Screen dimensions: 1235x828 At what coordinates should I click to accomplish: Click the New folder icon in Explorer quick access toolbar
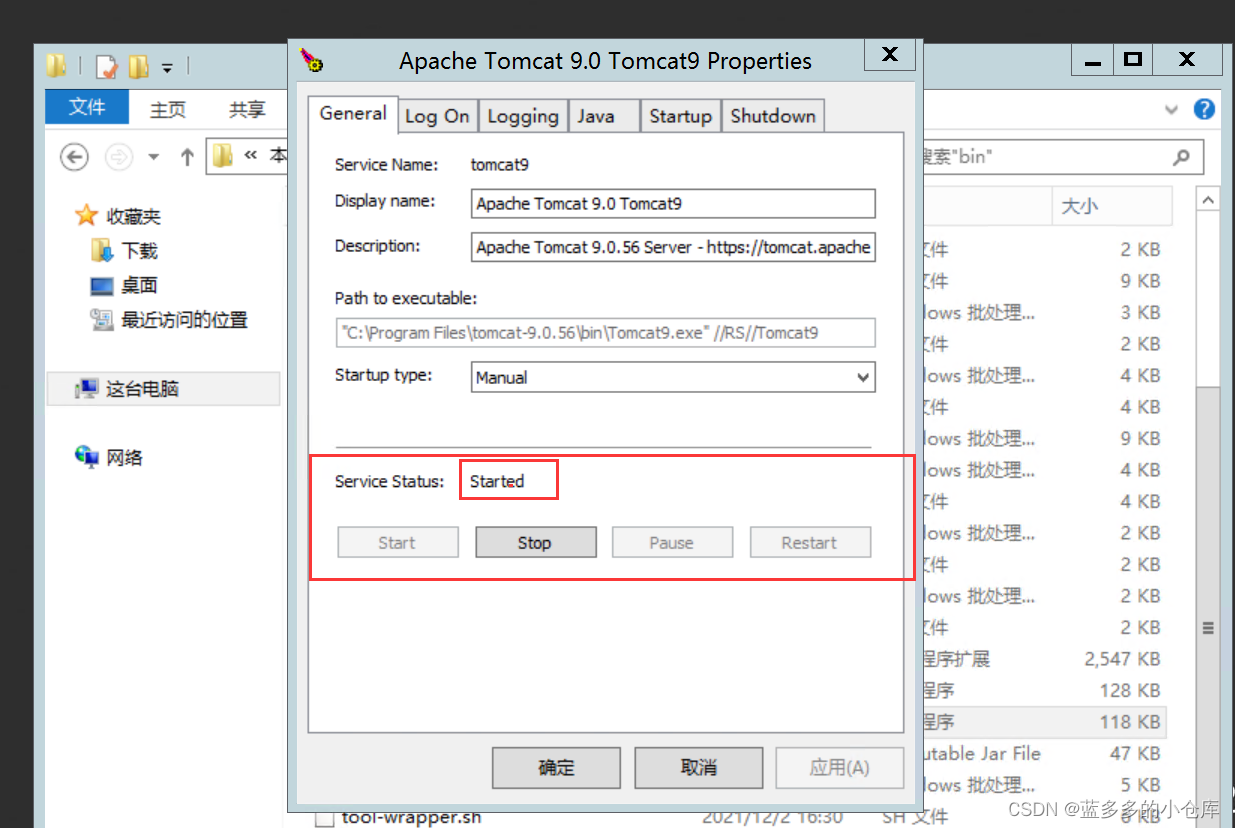(139, 67)
